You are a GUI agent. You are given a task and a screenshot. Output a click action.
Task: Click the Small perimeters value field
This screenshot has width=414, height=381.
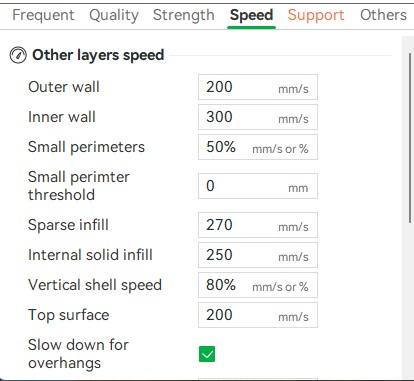coord(258,147)
